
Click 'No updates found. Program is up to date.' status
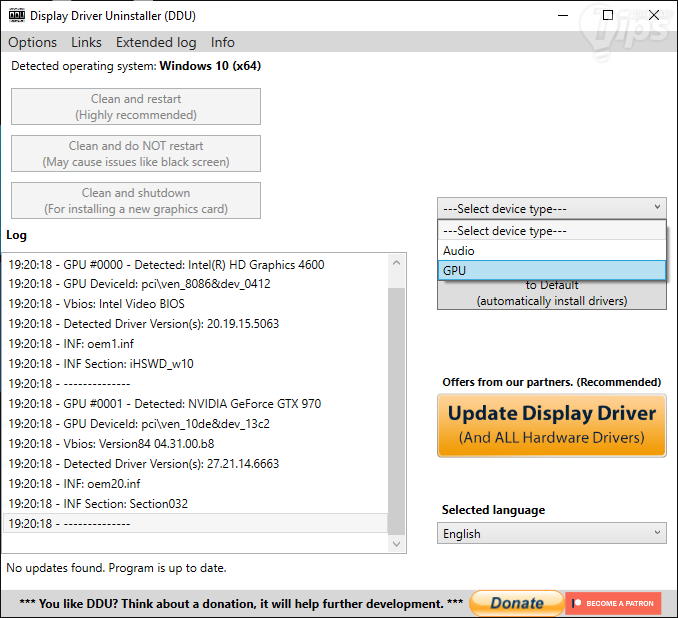point(116,568)
